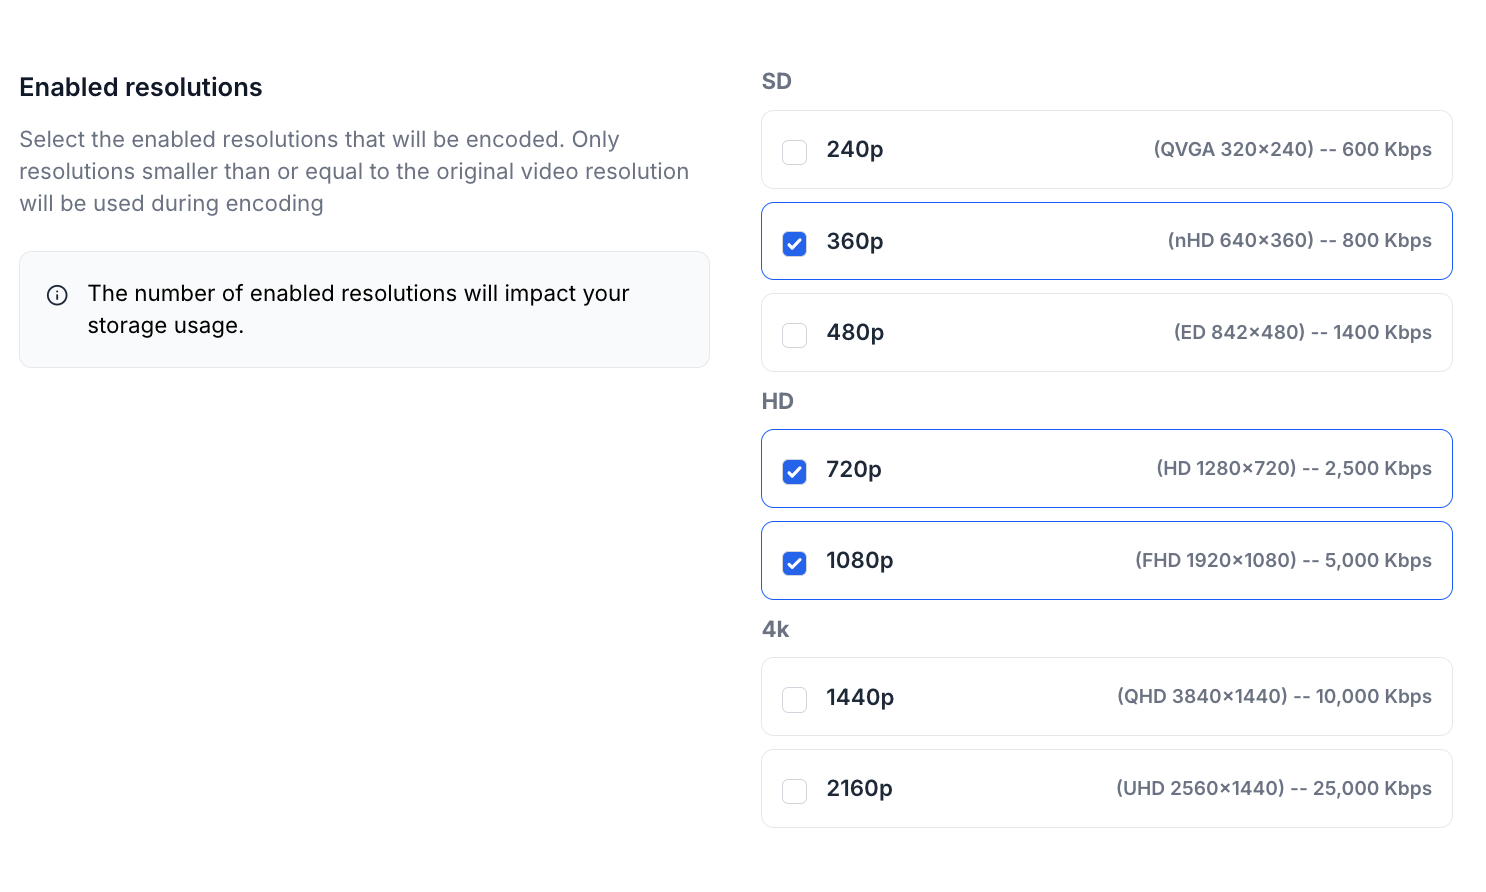Viewport: 1486px width, 892px height.
Task: Select the 2160p UHD resolution card
Action: tap(1107, 788)
